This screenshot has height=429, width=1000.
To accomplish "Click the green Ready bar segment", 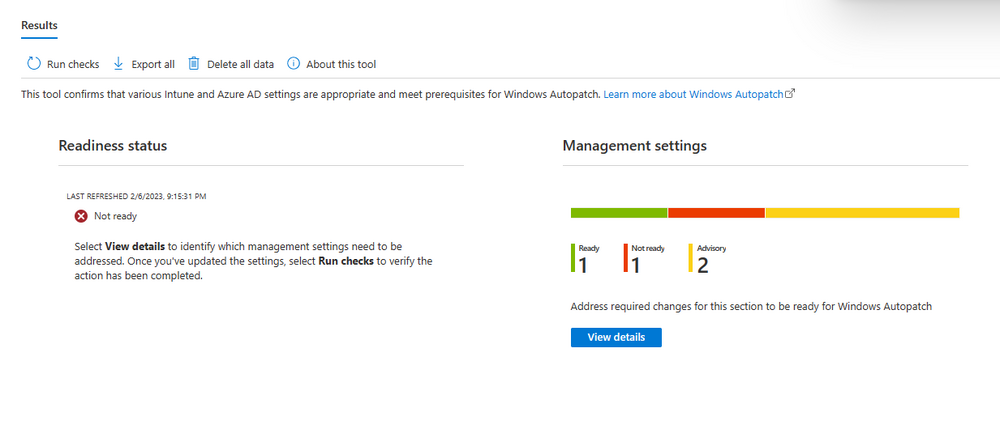I will coord(619,213).
